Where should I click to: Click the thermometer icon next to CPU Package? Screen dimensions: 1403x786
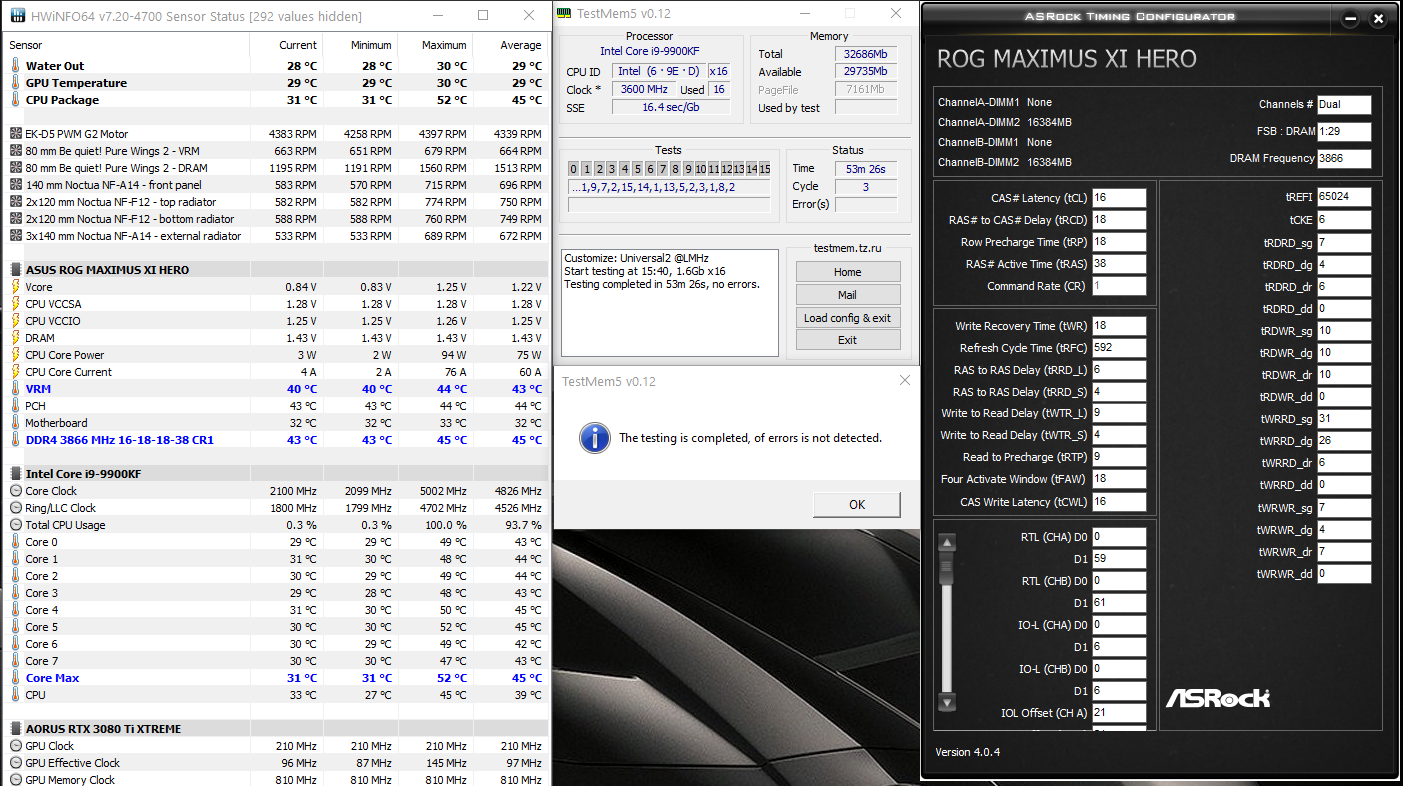coord(15,100)
